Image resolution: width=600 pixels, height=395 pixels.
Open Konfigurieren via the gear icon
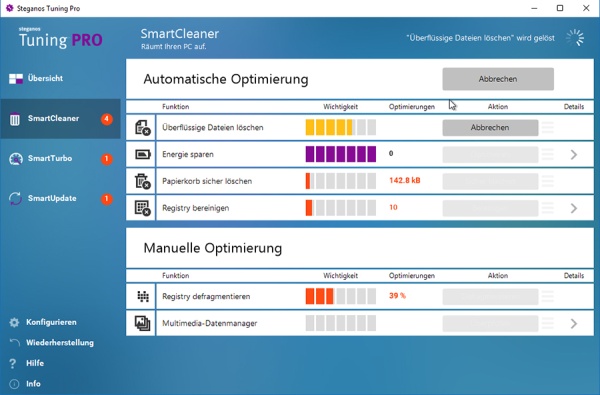(x=14, y=322)
